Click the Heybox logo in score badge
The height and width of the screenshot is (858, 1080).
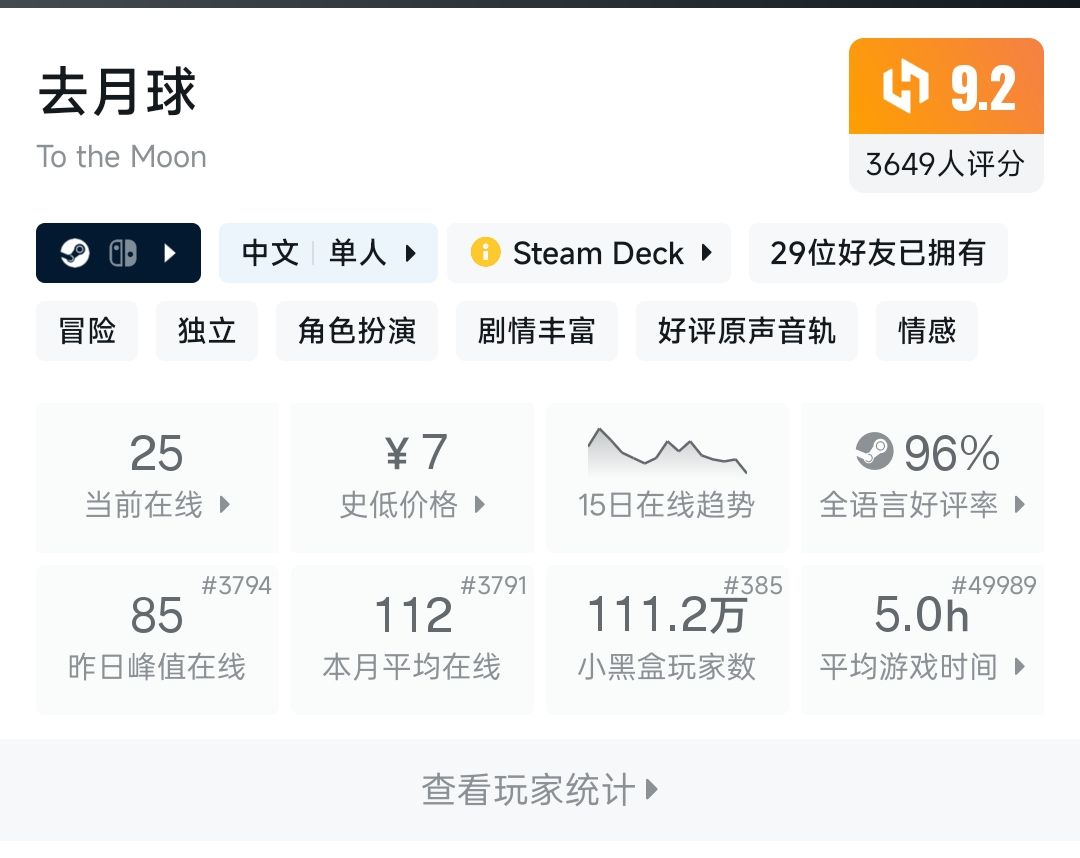905,87
